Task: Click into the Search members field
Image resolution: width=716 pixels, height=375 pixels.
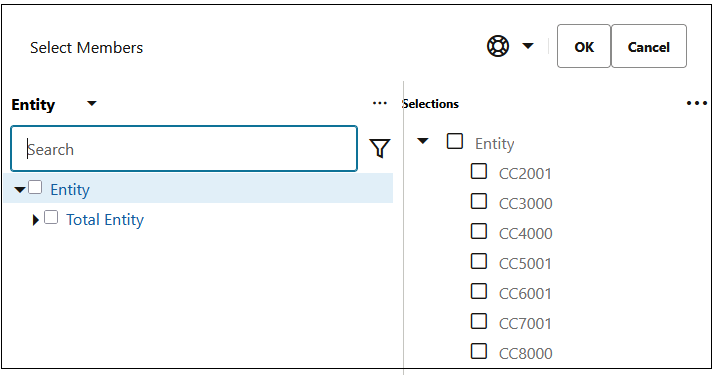Action: tap(184, 148)
